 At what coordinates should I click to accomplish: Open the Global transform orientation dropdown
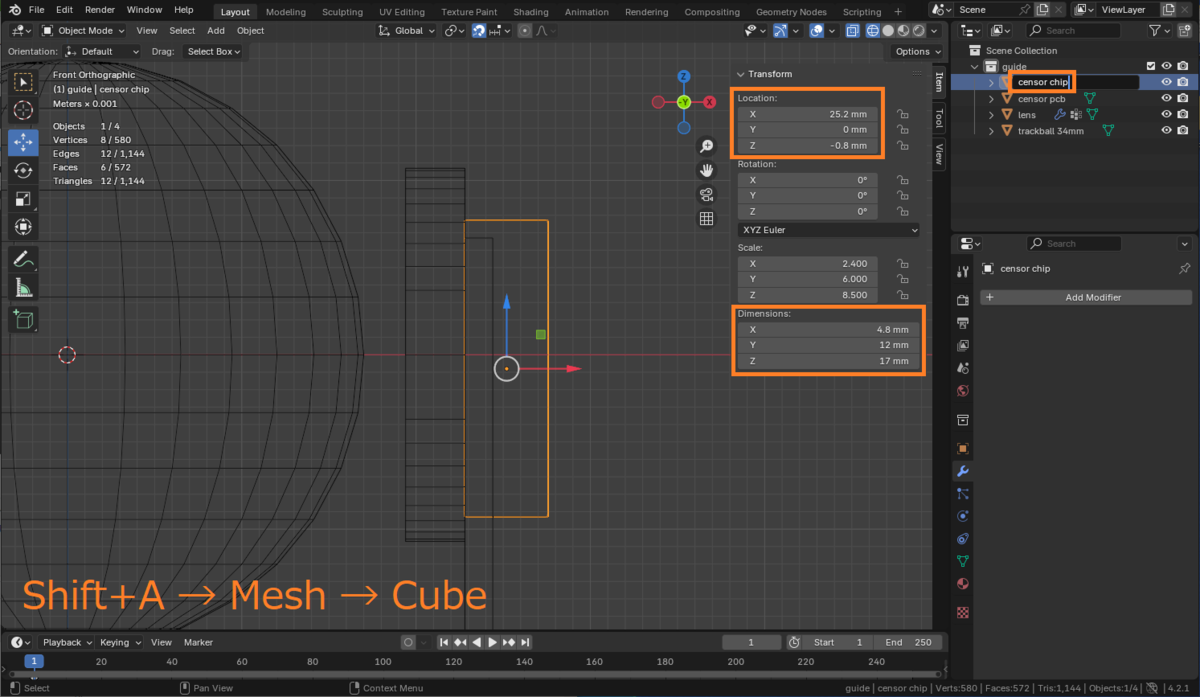click(407, 31)
